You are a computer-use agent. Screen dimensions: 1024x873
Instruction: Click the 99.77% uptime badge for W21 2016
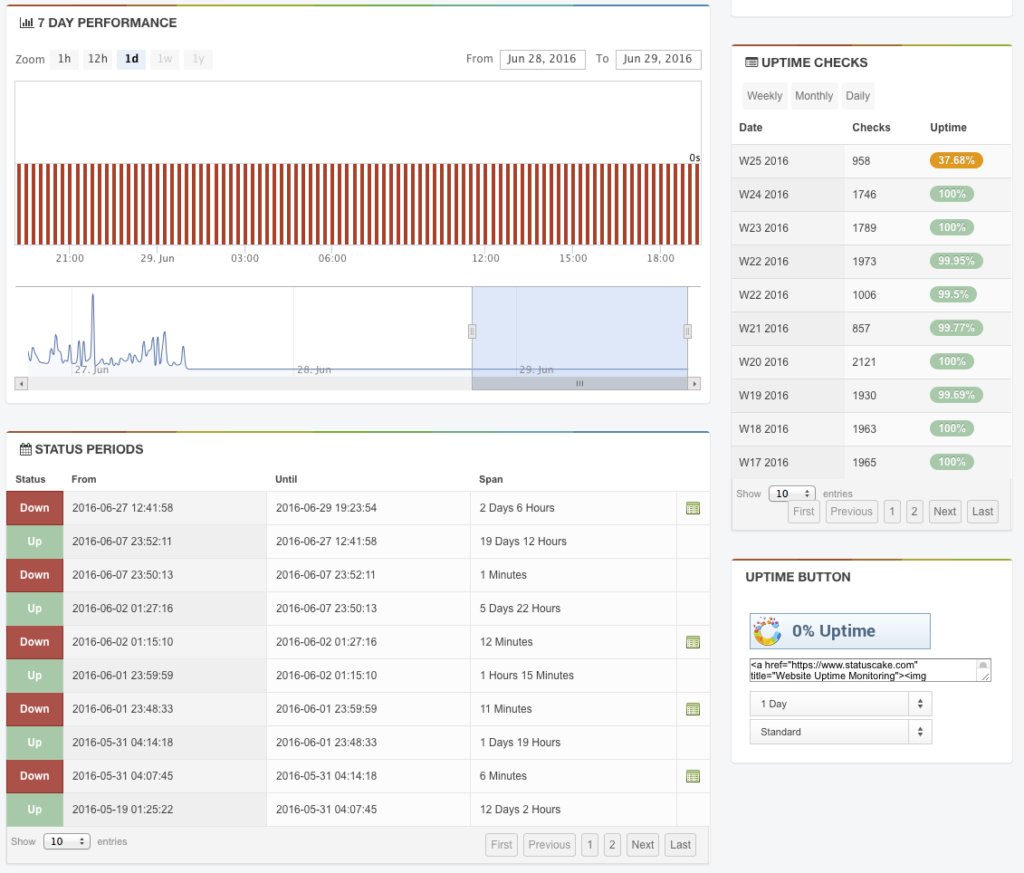coord(956,328)
